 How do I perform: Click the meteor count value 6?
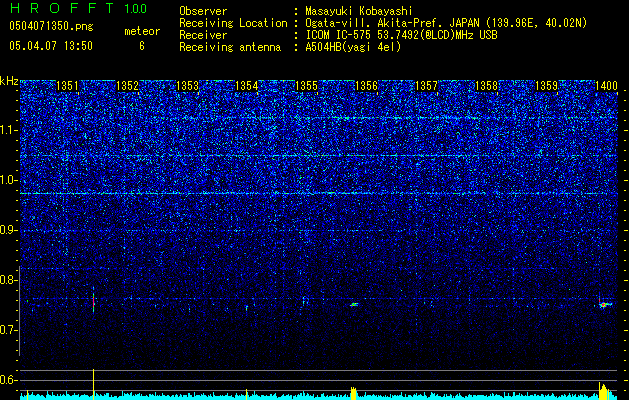(142, 46)
